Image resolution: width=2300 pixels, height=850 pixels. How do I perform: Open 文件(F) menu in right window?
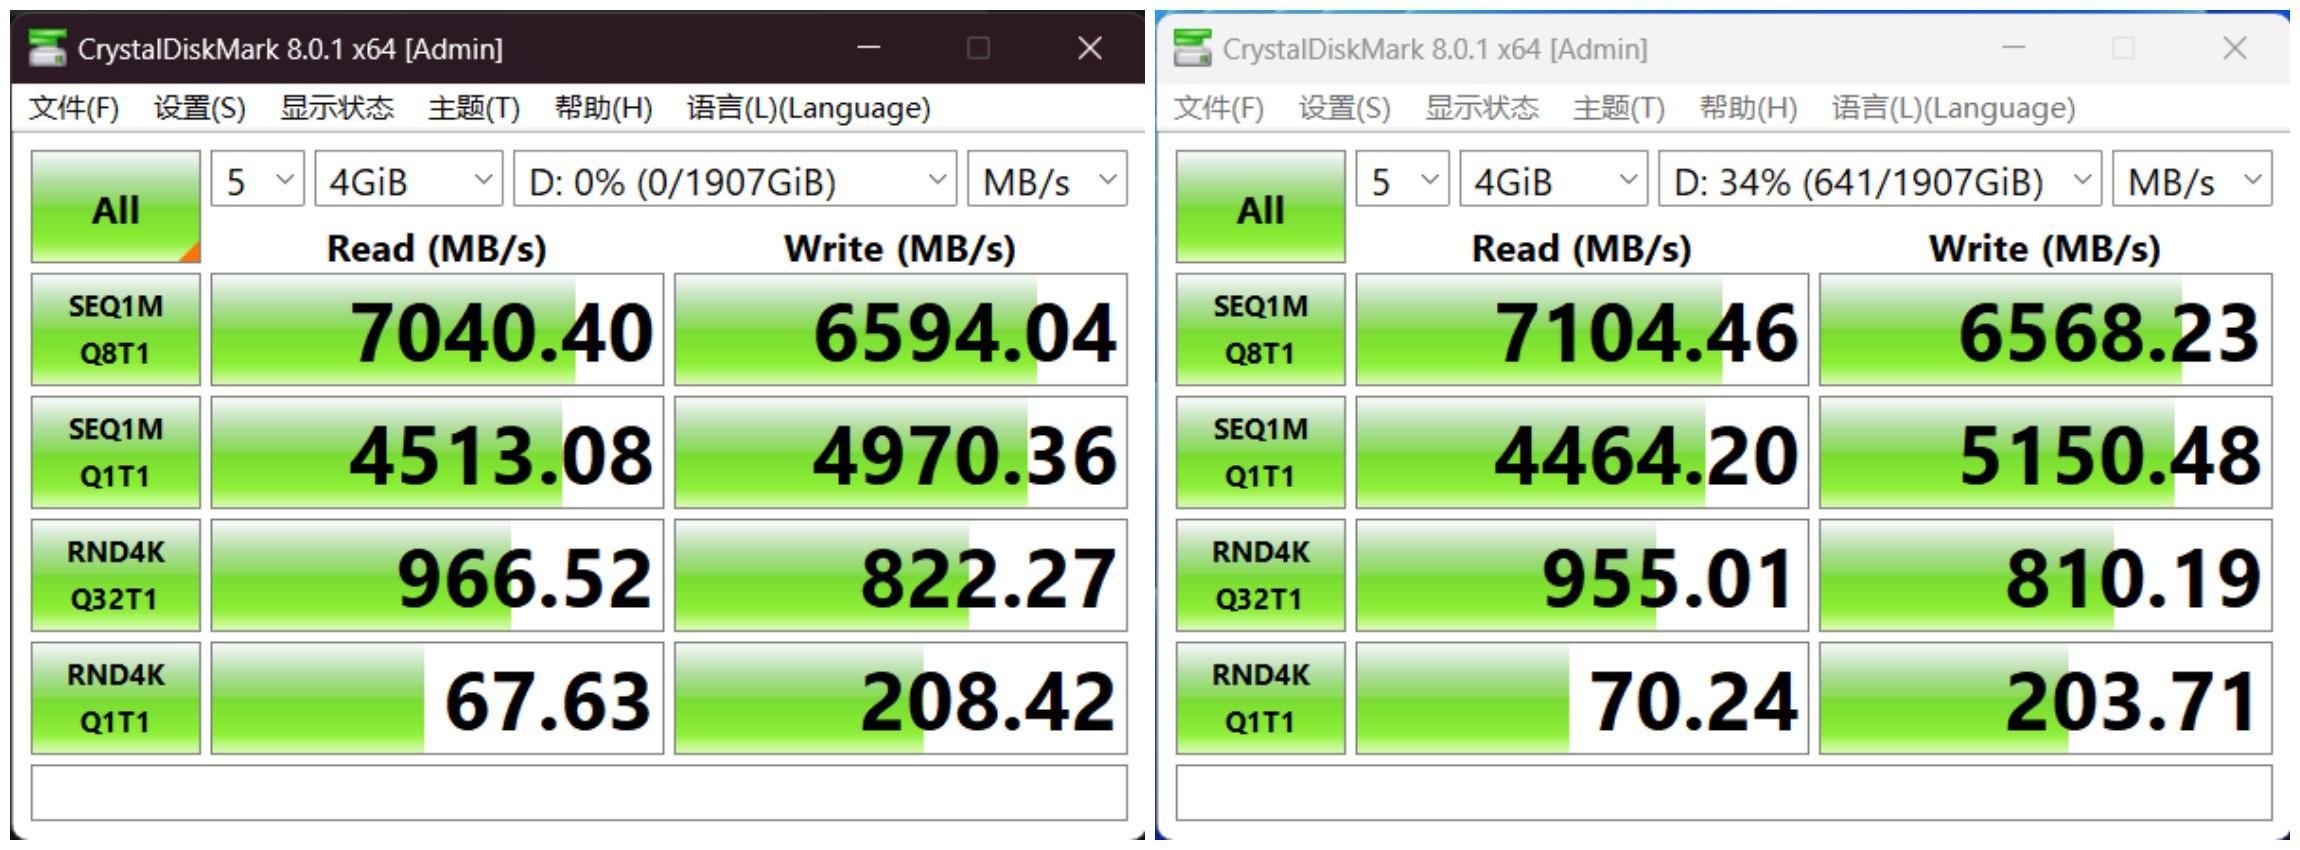[x=1218, y=108]
